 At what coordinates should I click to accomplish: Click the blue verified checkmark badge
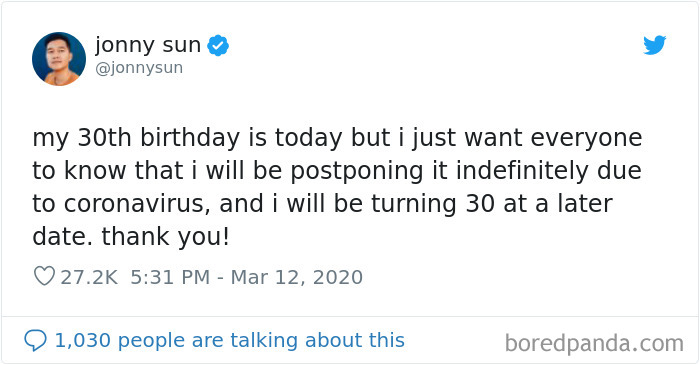tap(218, 46)
